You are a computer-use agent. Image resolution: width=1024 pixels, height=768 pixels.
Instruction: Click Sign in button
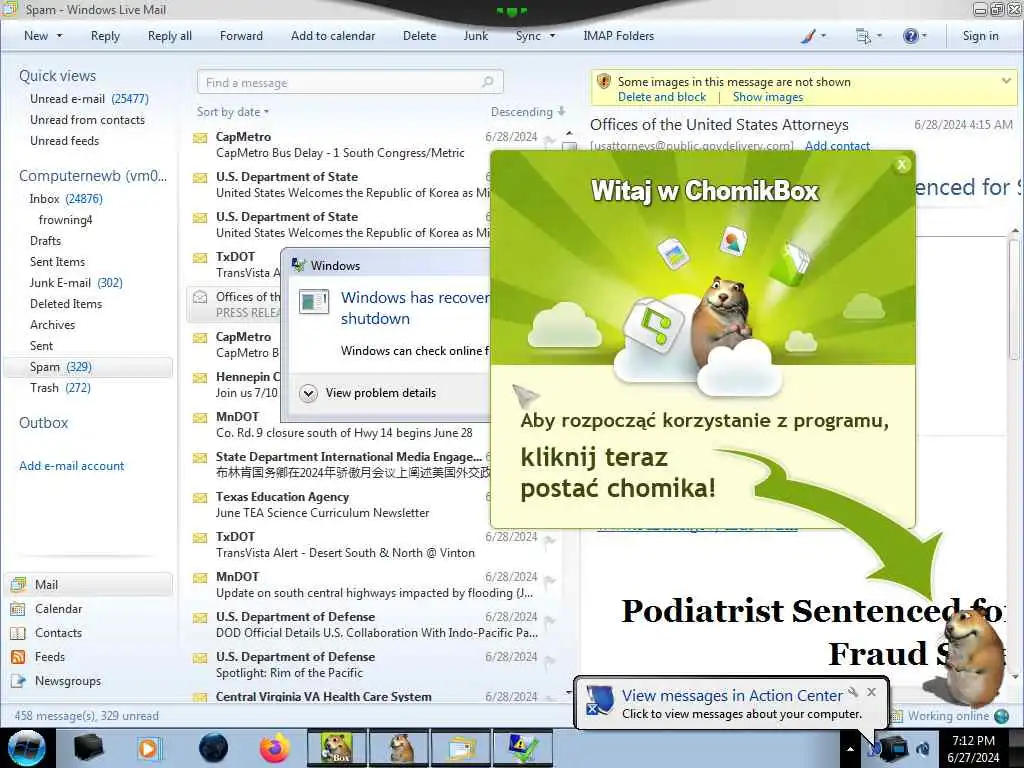980,36
